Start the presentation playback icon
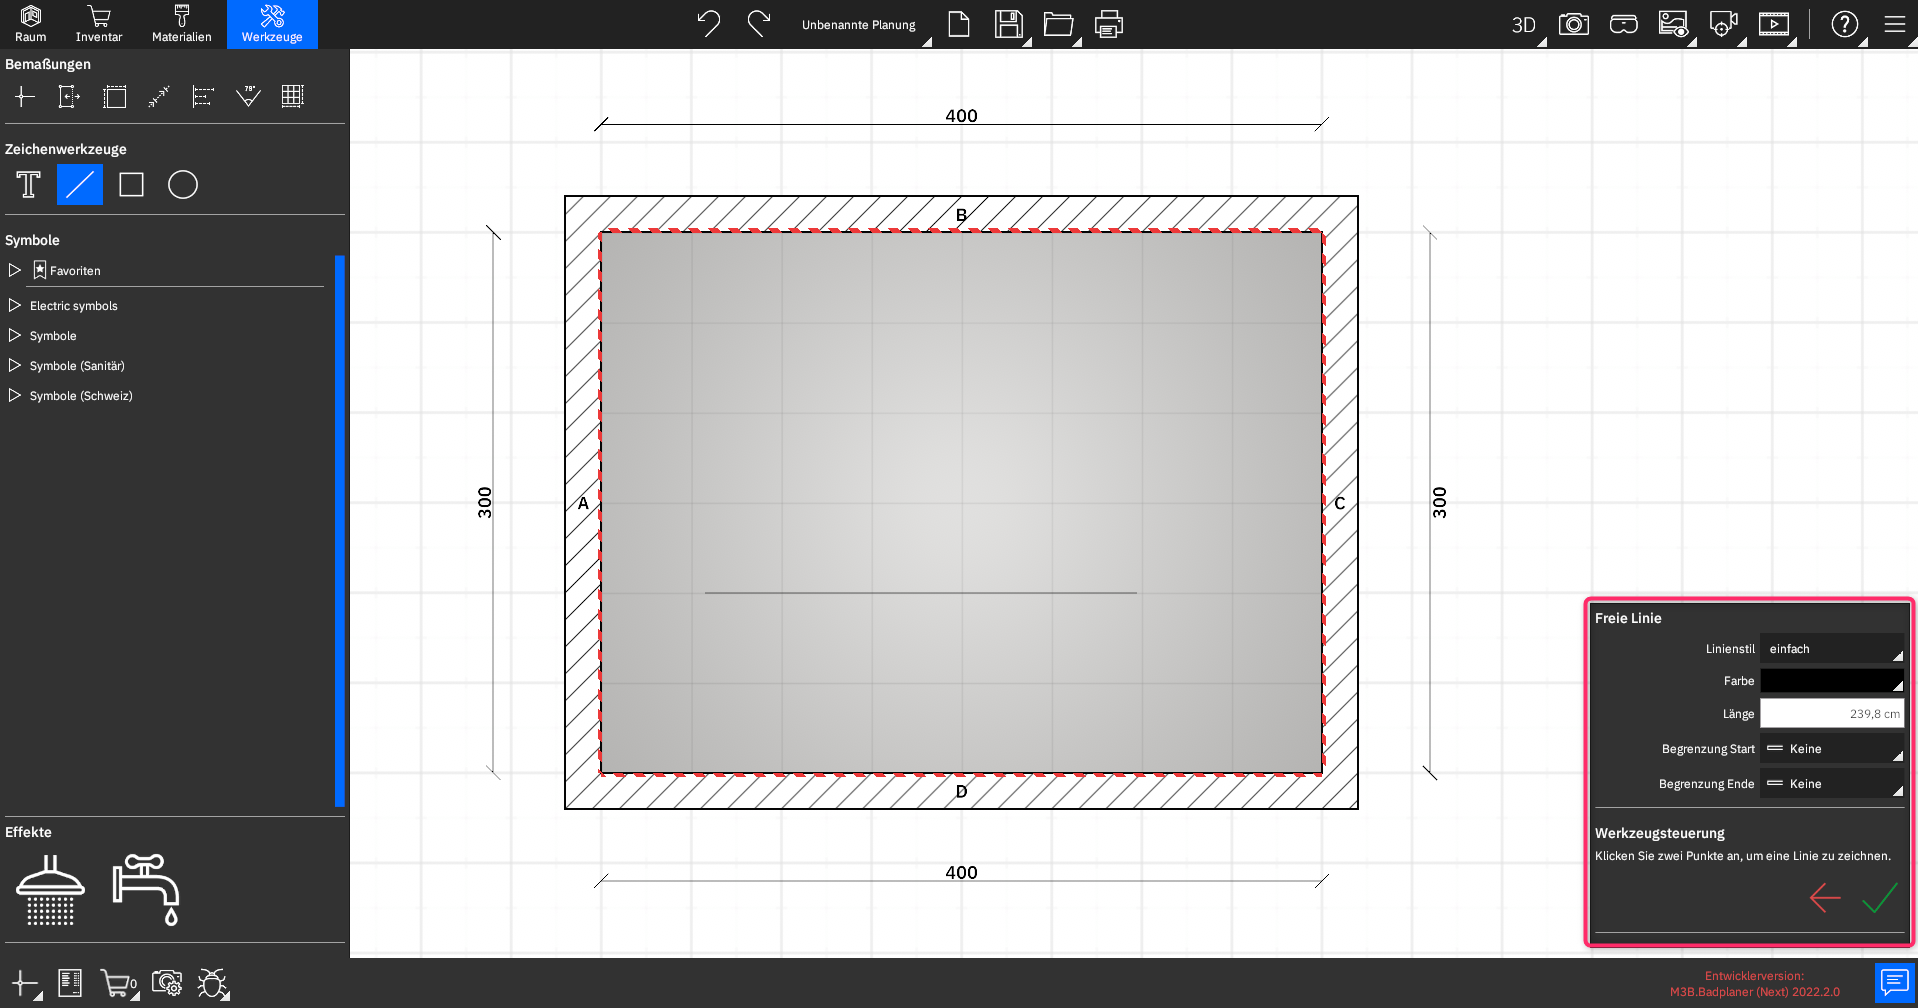The height and width of the screenshot is (1008, 1918). 1774,24
